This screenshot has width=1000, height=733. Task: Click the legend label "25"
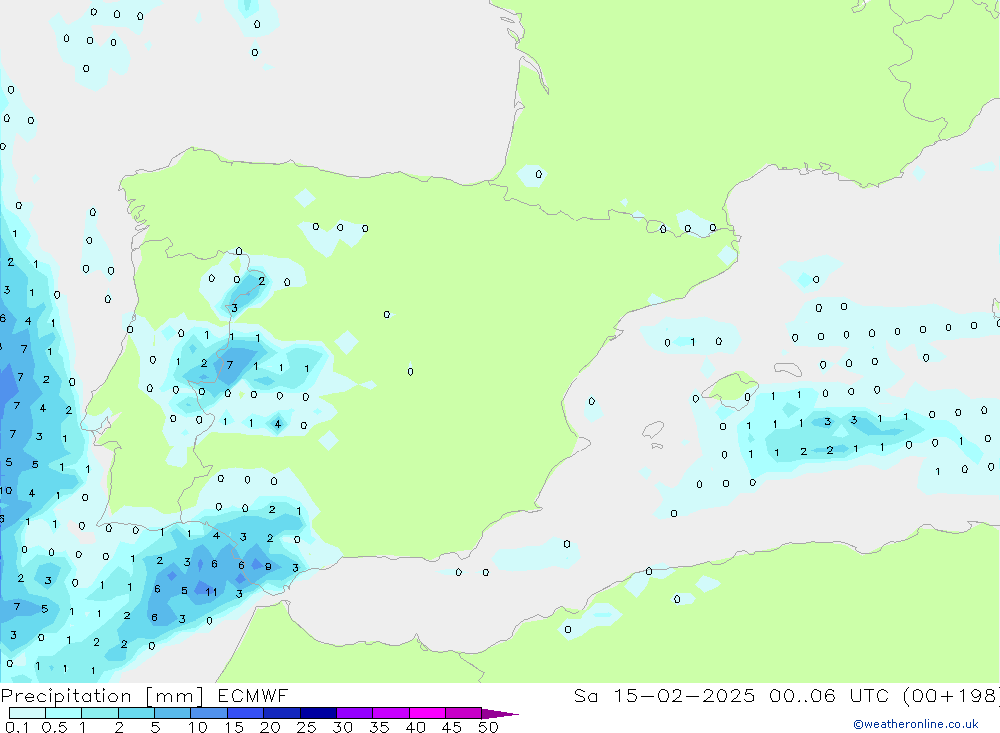click(306, 727)
